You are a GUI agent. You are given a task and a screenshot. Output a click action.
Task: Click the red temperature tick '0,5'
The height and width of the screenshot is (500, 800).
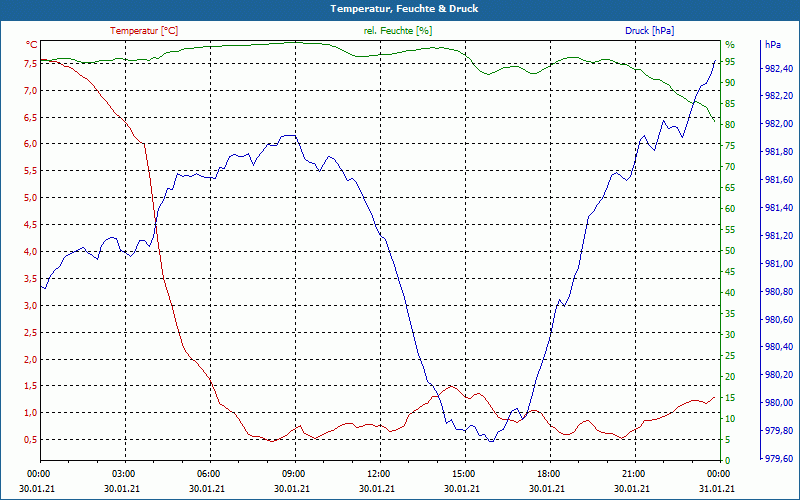tap(31, 440)
